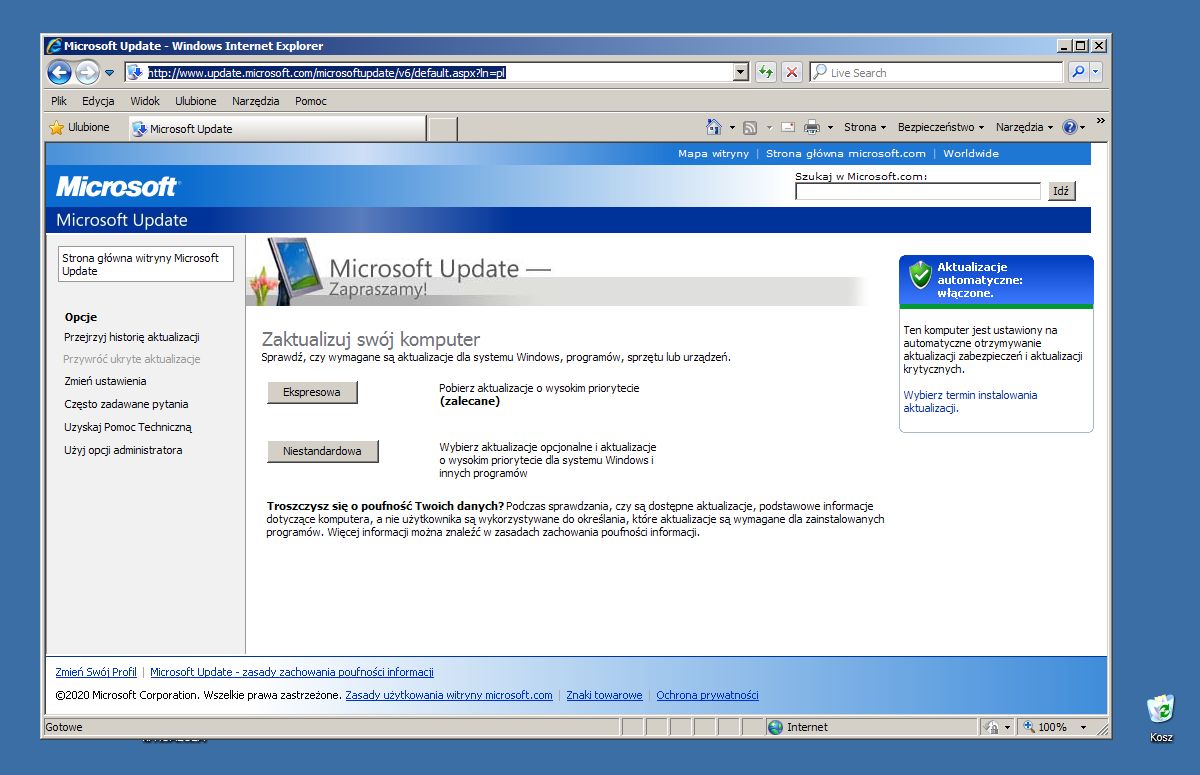The width and height of the screenshot is (1200, 775).
Task: Click the RSS feeds icon
Action: (750, 128)
